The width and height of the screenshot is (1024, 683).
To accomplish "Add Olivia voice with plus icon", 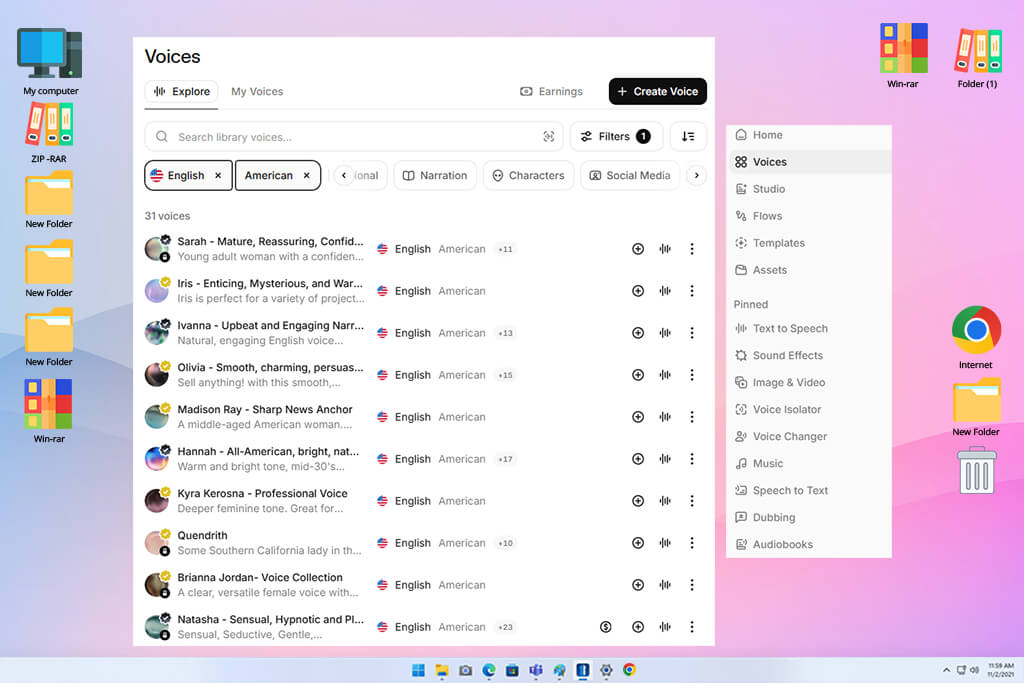I will (x=638, y=375).
